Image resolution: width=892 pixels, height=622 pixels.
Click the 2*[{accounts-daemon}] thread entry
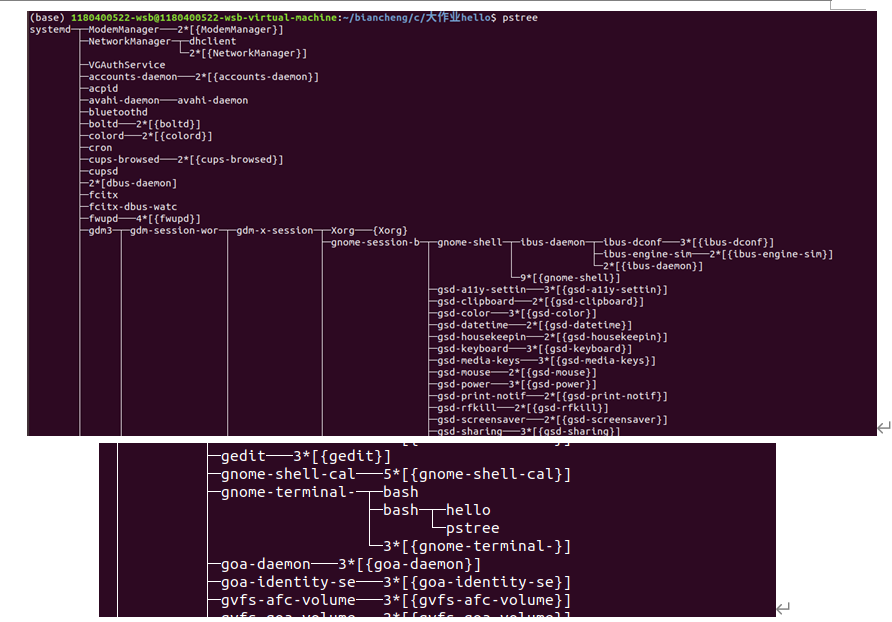pos(257,77)
